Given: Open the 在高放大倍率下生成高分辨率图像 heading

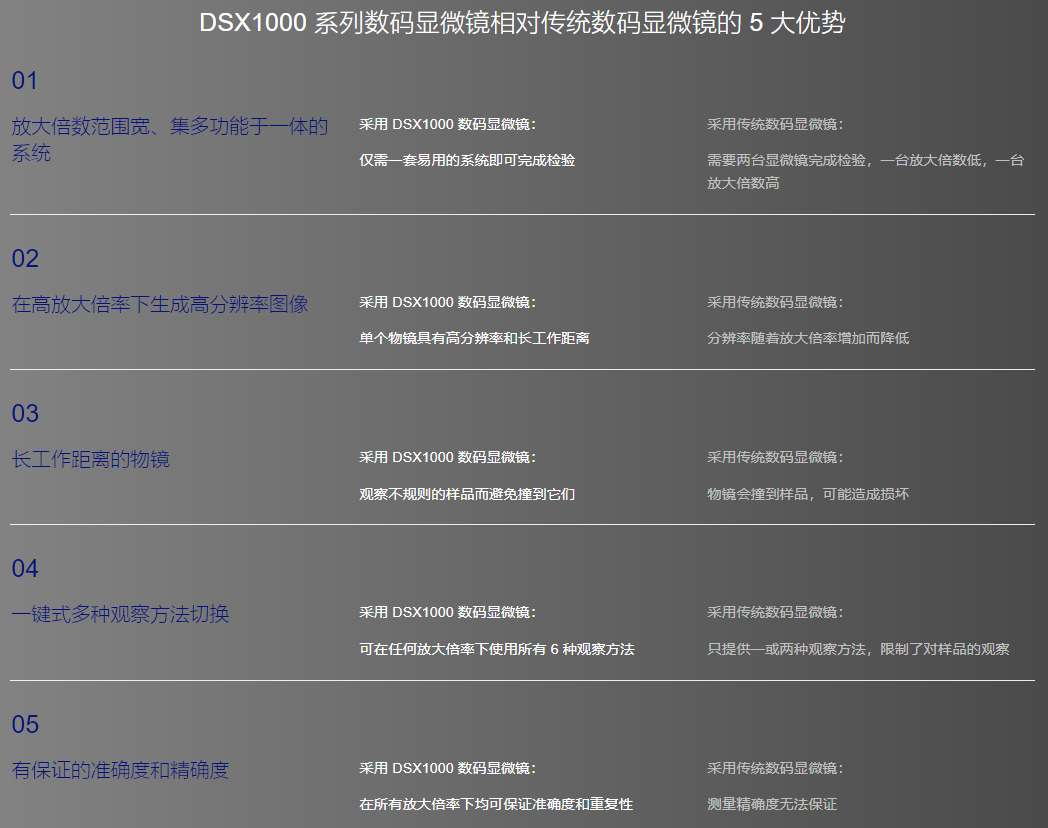Looking at the screenshot, I should pyautogui.click(x=160, y=304).
